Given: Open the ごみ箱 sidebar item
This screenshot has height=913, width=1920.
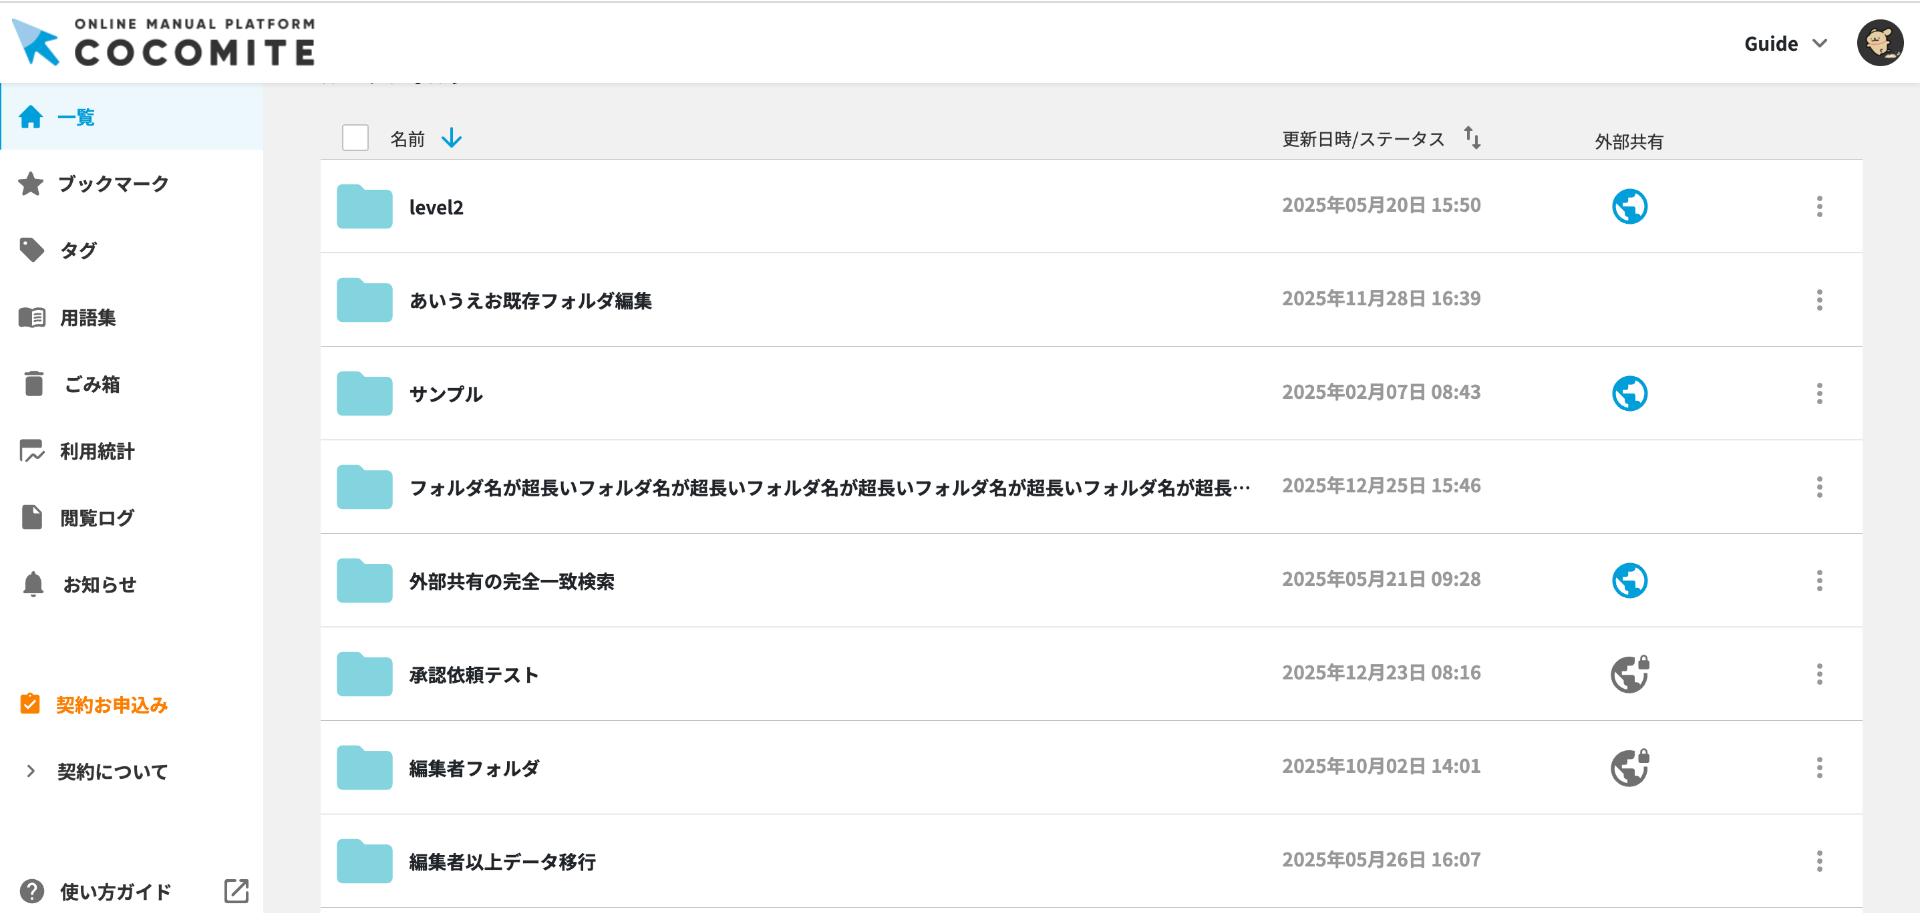Looking at the screenshot, I should tap(92, 384).
